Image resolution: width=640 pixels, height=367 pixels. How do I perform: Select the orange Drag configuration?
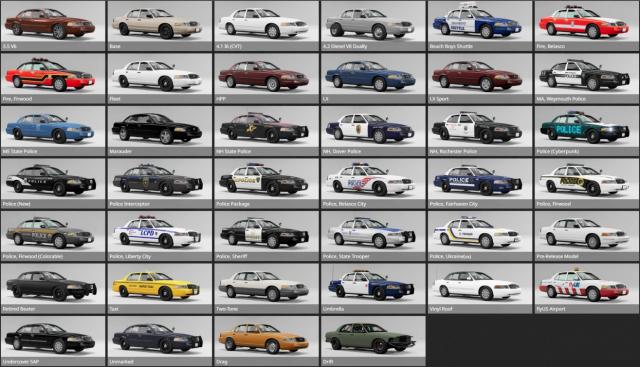266,341
